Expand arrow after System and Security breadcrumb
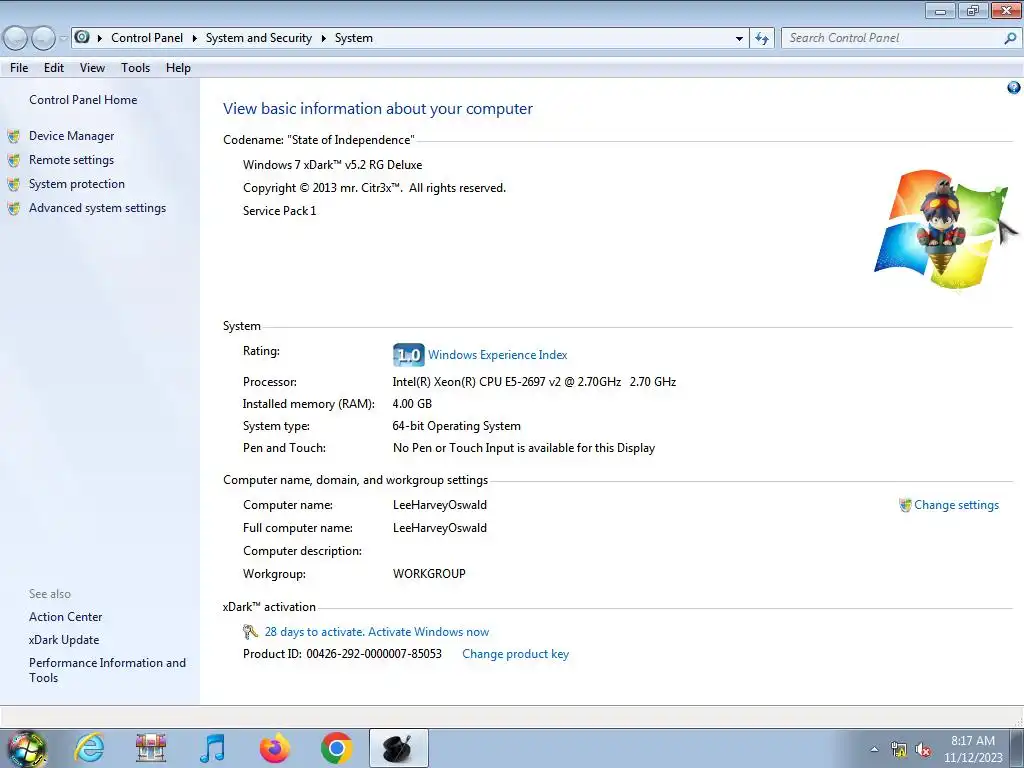1024x768 pixels. click(323, 39)
